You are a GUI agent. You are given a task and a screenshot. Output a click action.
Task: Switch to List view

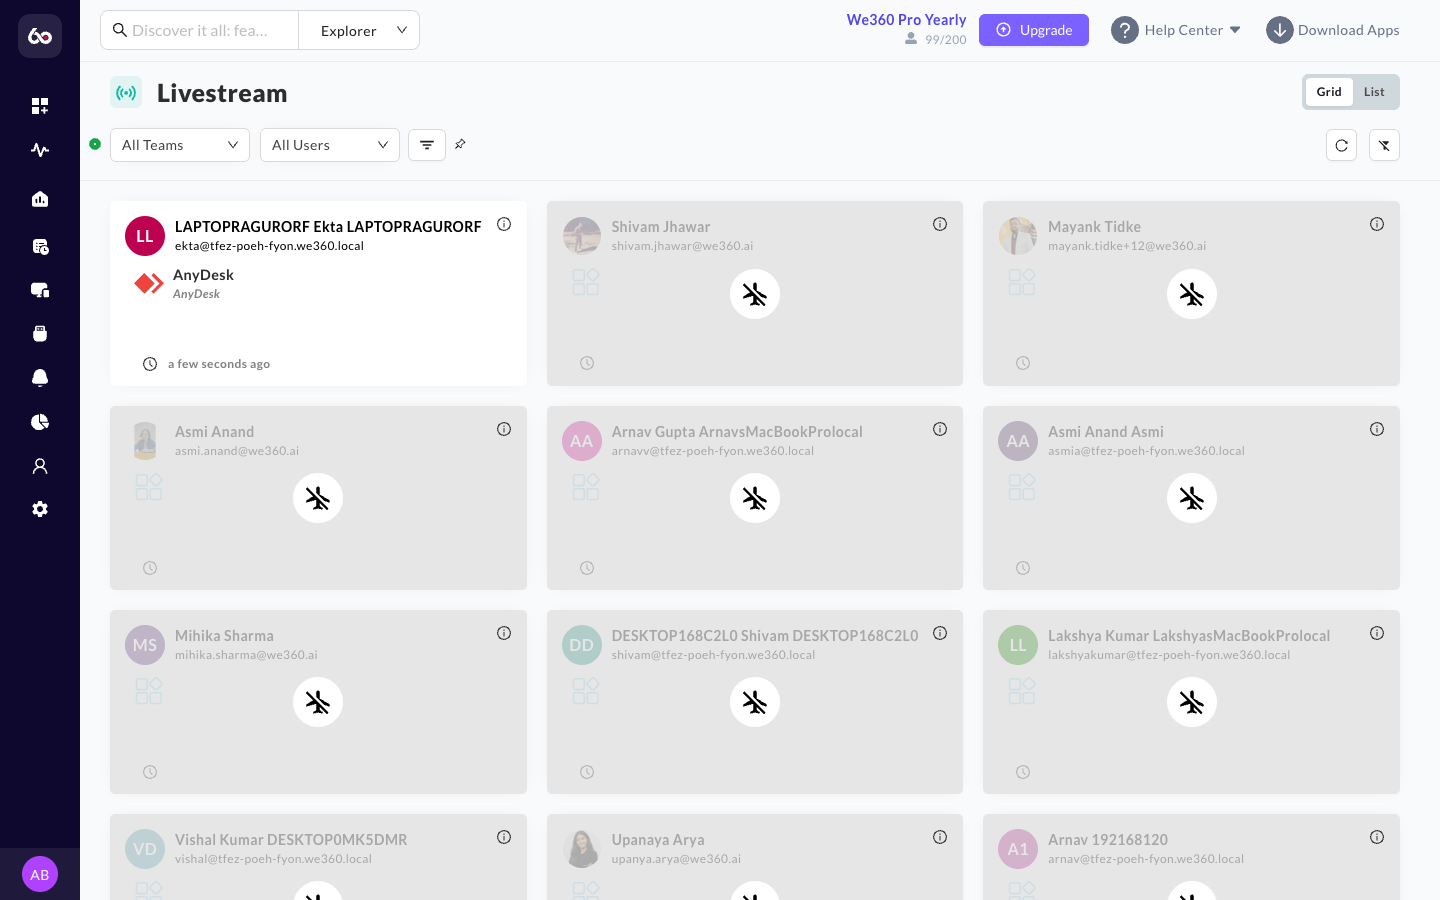1374,92
